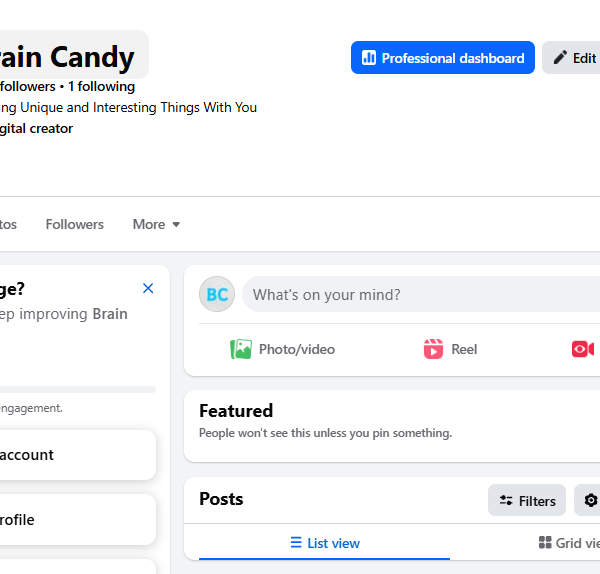Click the 1 following link
The height and width of the screenshot is (574, 600).
point(101,86)
